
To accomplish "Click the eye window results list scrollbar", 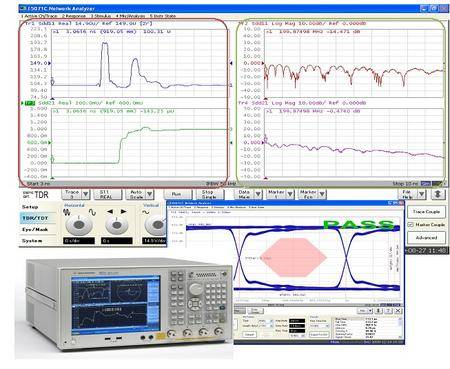I will (x=400, y=328).
